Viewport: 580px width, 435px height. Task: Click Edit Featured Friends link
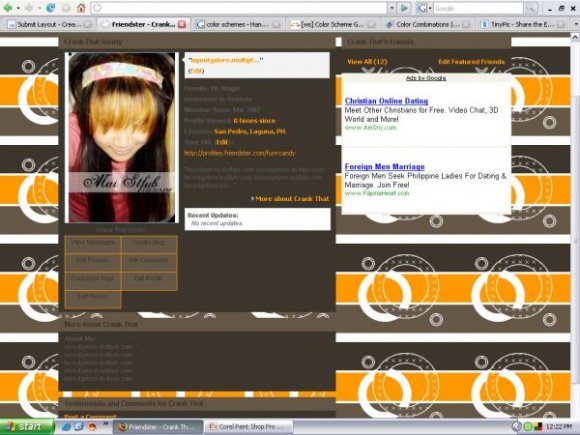[472, 62]
